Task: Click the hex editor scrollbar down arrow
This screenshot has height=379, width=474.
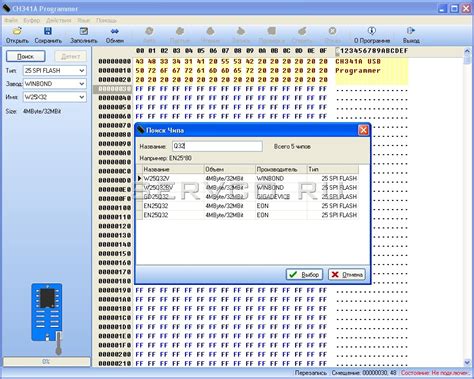Action: pyautogui.click(x=467, y=362)
